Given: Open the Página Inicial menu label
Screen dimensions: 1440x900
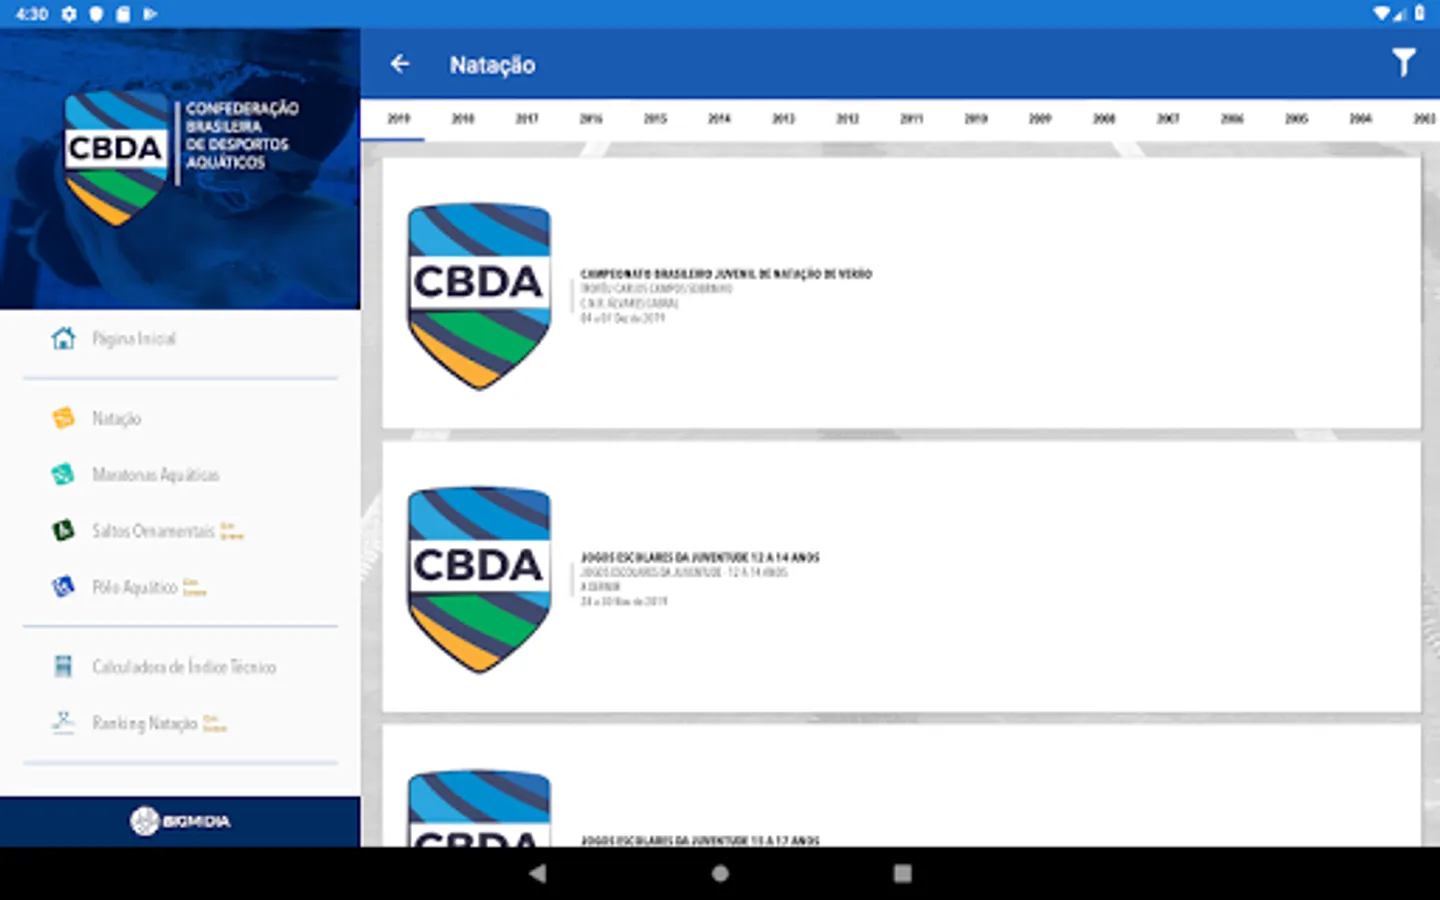Looking at the screenshot, I should point(134,339).
